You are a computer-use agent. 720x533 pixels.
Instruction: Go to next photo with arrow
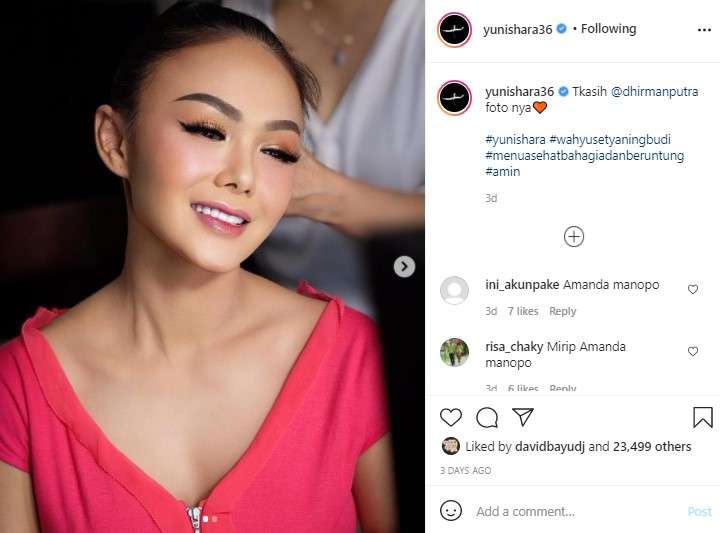404,266
